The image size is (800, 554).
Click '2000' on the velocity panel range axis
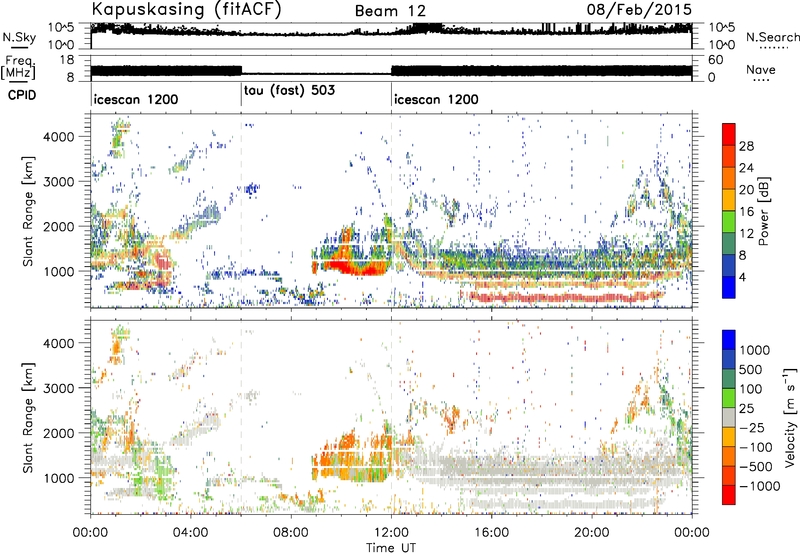[x=58, y=433]
